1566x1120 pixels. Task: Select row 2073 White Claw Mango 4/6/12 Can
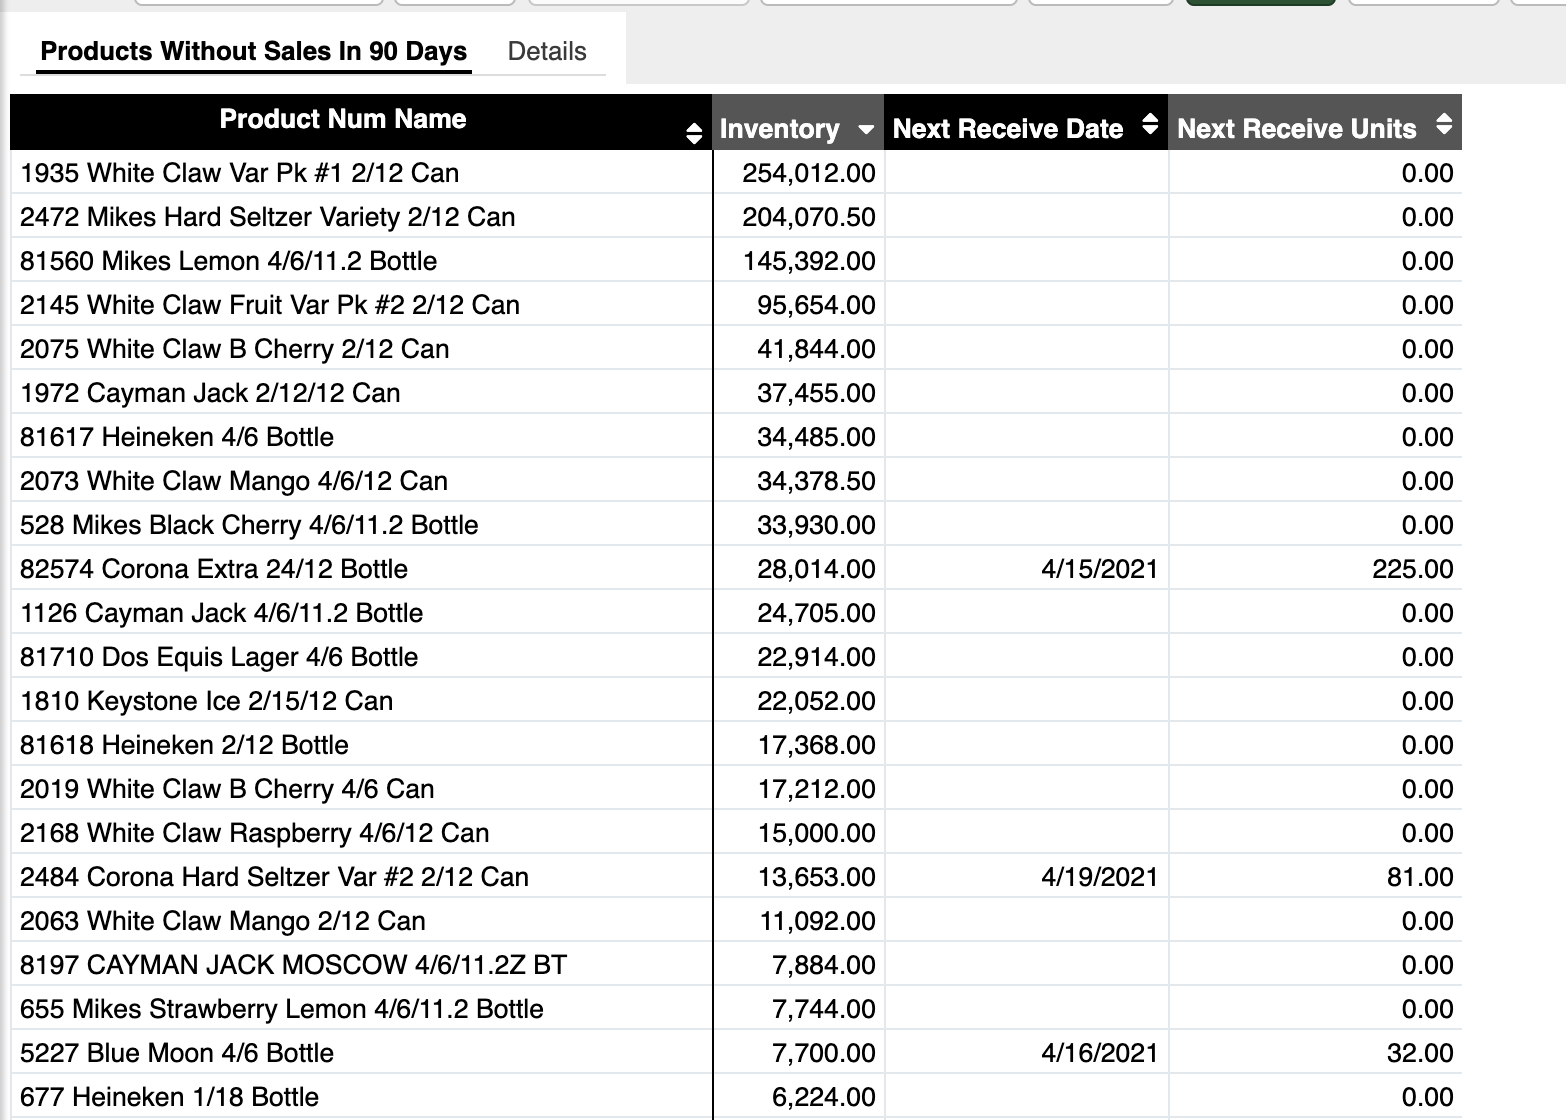pyautogui.click(x=736, y=481)
